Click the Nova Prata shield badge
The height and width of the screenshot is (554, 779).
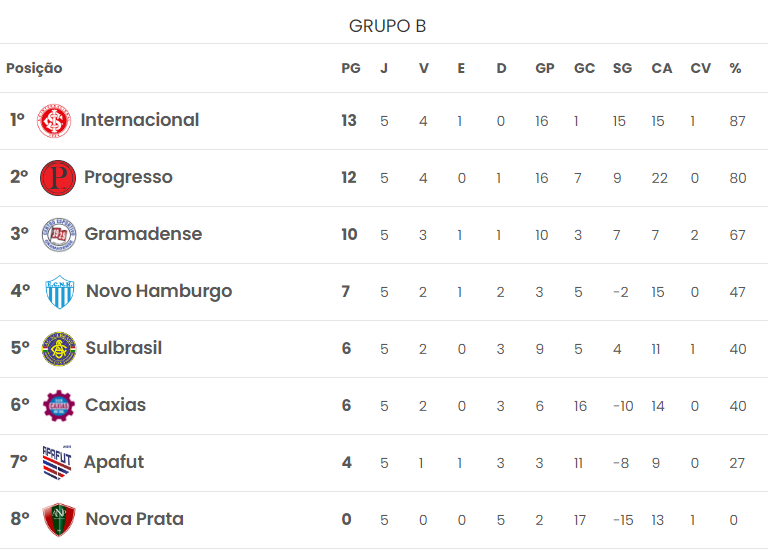[x=59, y=520]
